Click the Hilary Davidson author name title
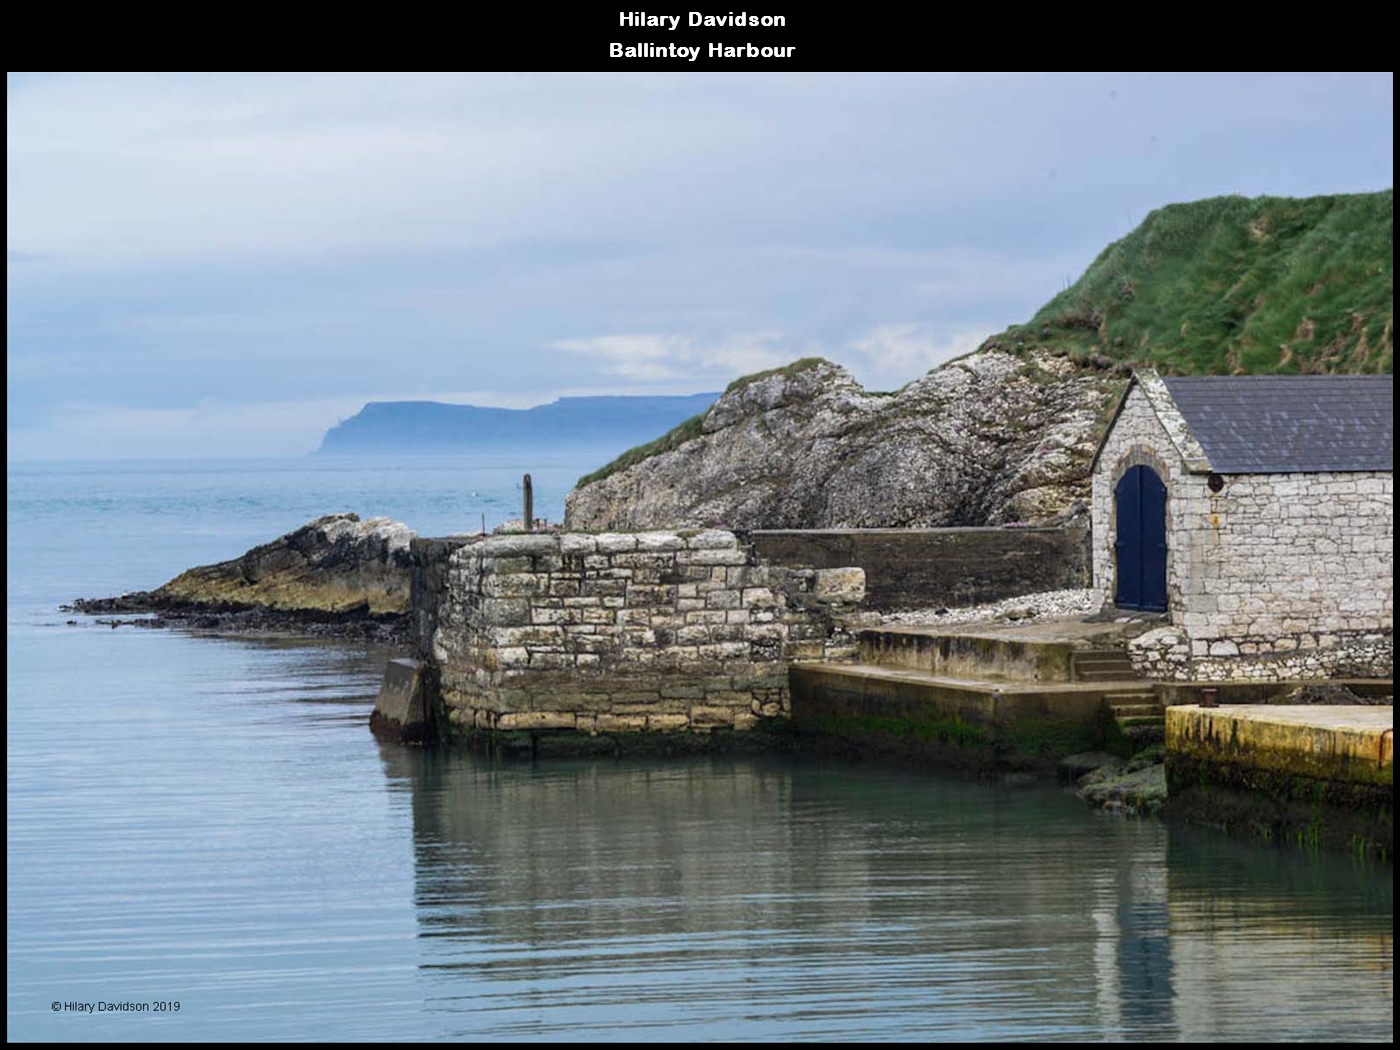Image resolution: width=1400 pixels, height=1050 pixels. click(x=701, y=19)
